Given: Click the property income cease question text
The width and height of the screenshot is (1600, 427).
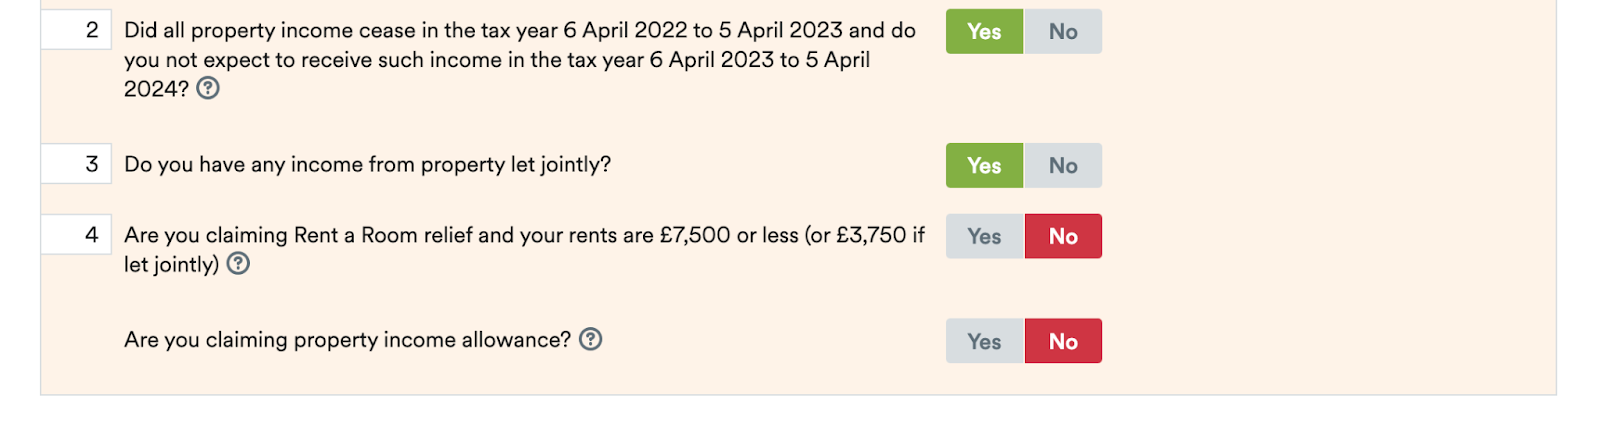Looking at the screenshot, I should click(520, 59).
